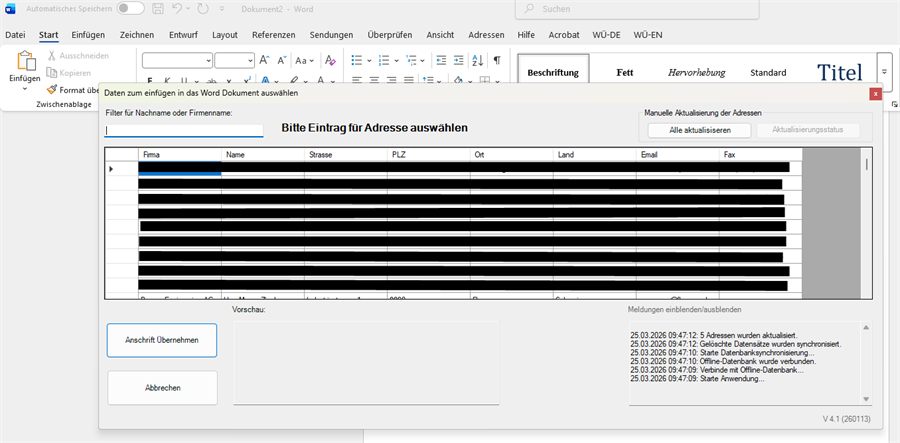Click the decrease indent icon
The width and height of the screenshot is (900, 443).
pos(441,60)
